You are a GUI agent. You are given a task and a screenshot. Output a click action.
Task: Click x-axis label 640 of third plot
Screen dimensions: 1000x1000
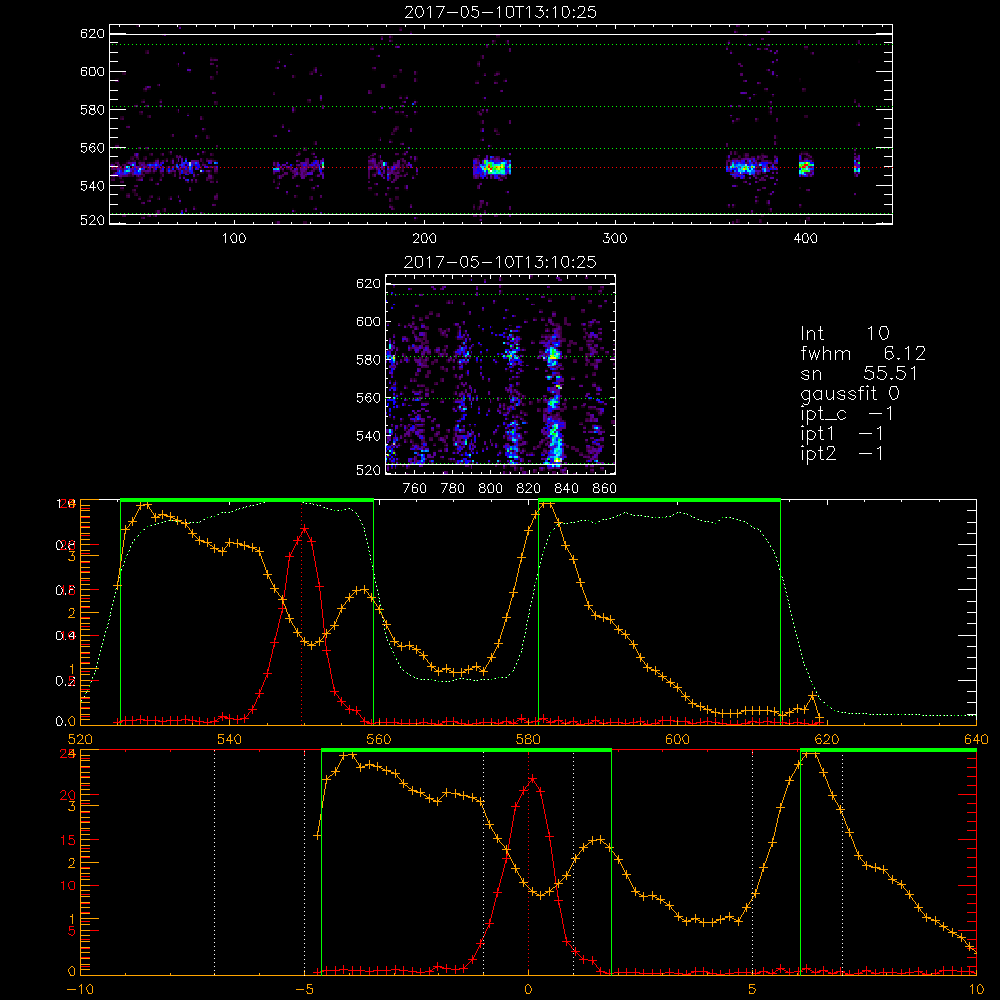coord(976,740)
